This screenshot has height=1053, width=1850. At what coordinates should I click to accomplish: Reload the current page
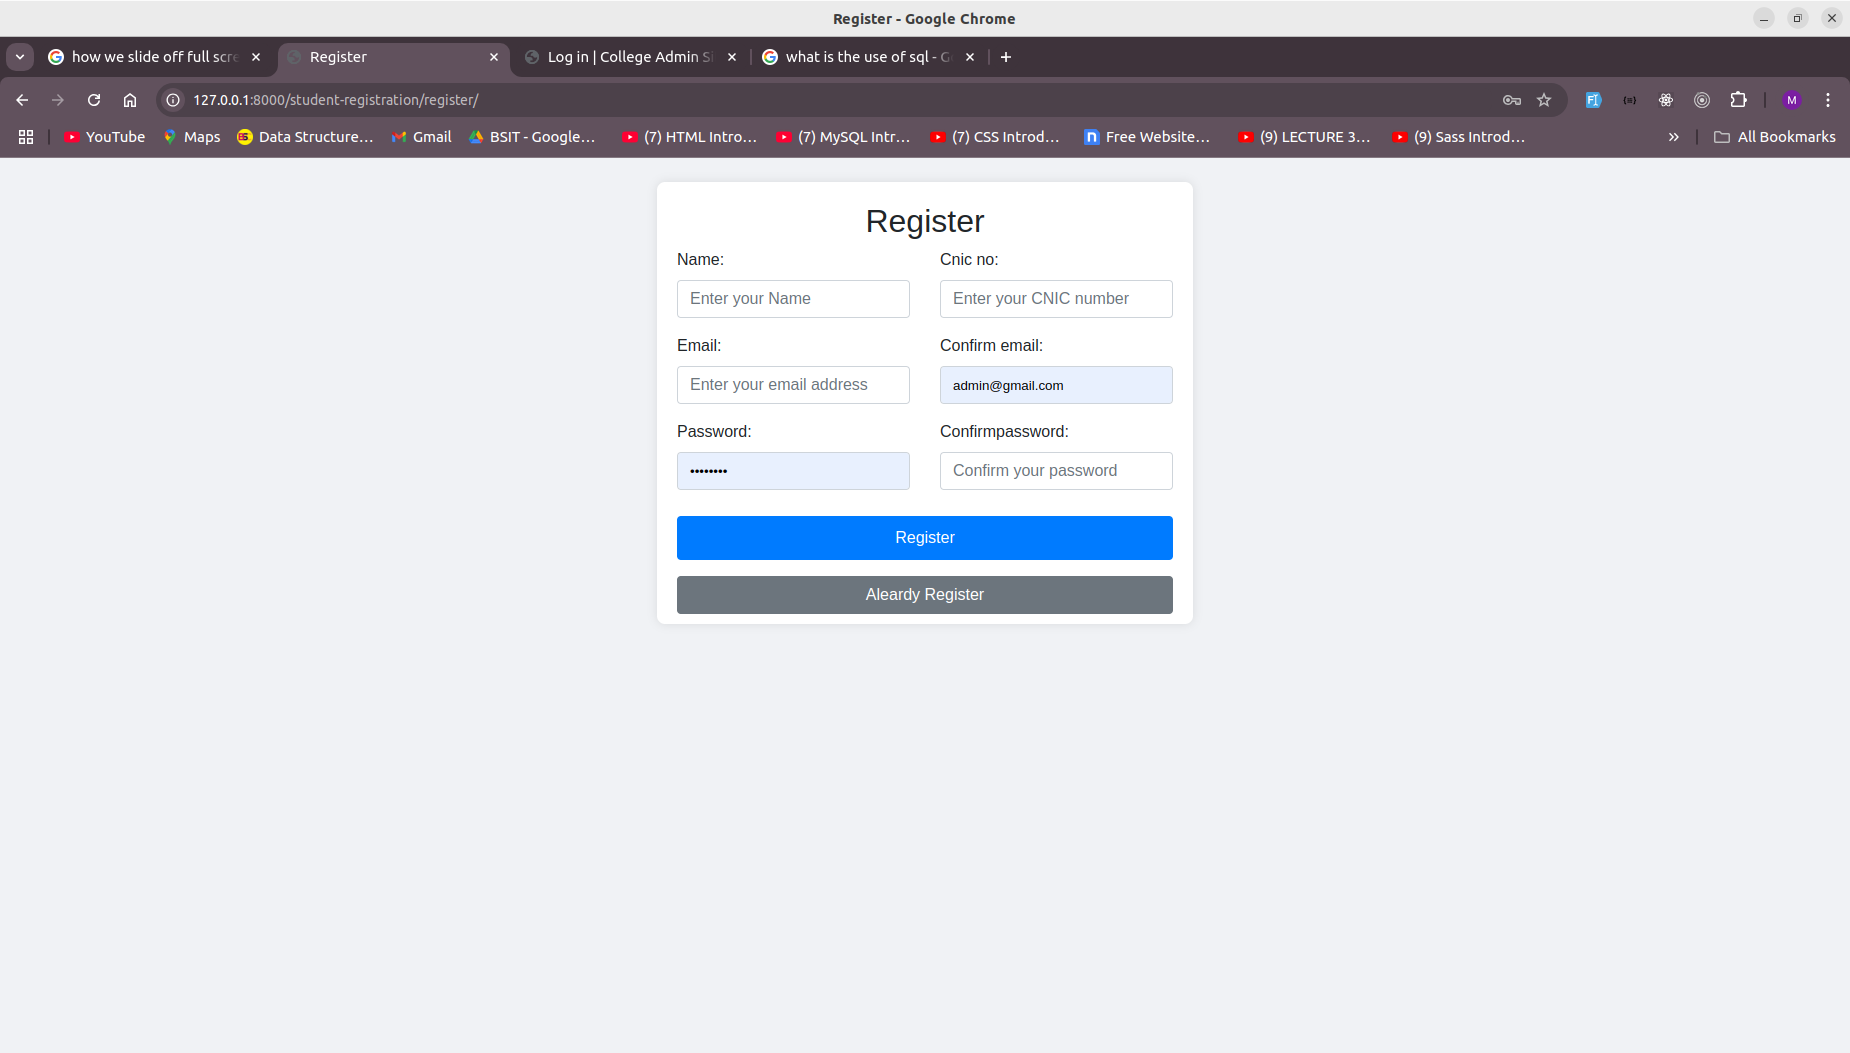(94, 100)
